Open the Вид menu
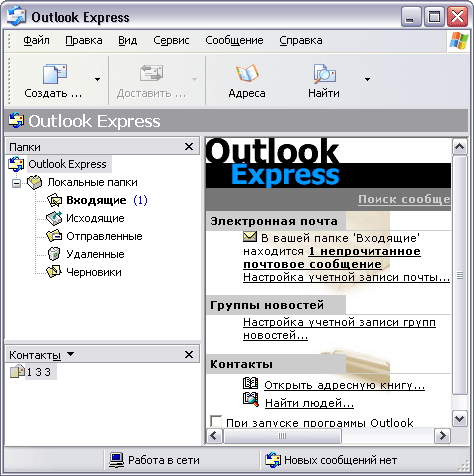 coord(128,40)
